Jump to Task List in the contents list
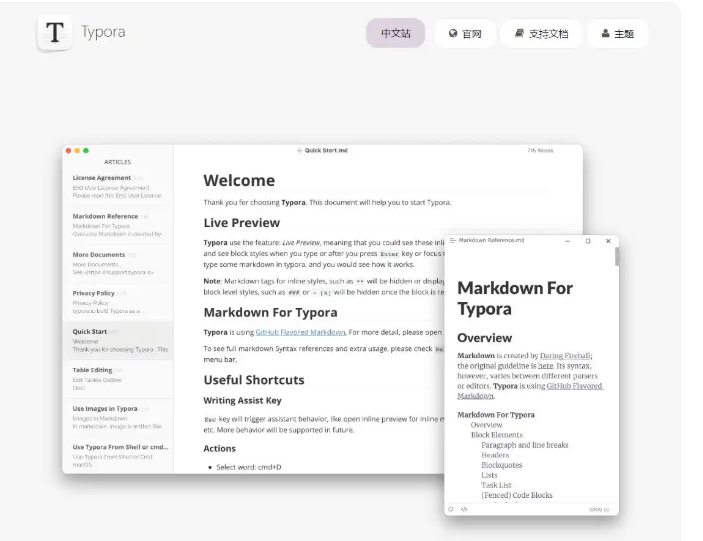Screen dimensions: 703x541 tap(496, 485)
